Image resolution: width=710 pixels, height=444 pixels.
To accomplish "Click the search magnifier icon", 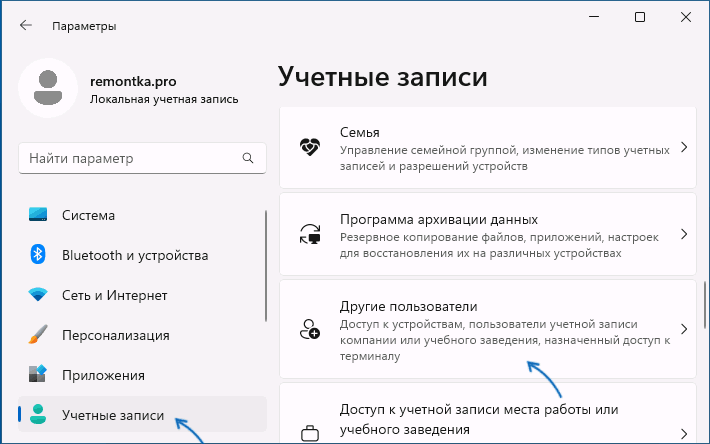I will 248,158.
